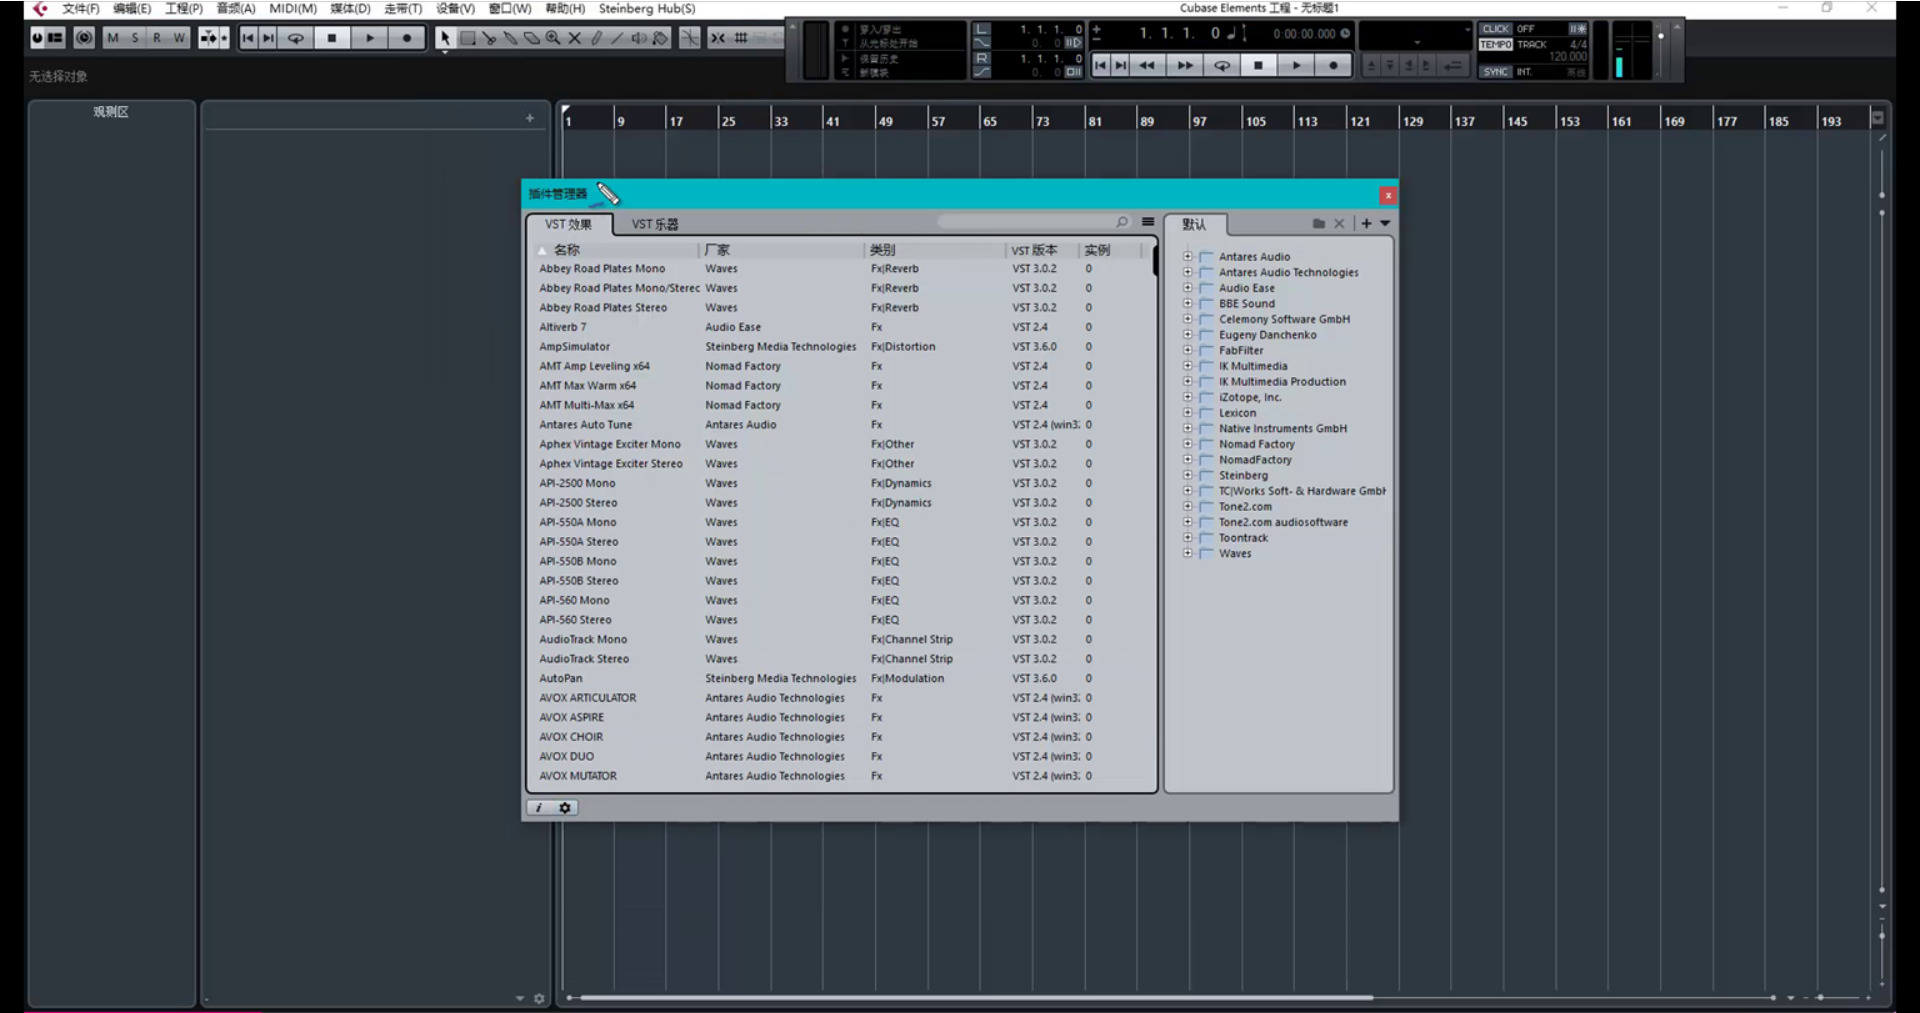
Task: Toggle Read automation (R) button in toolbar
Action: [x=157, y=38]
